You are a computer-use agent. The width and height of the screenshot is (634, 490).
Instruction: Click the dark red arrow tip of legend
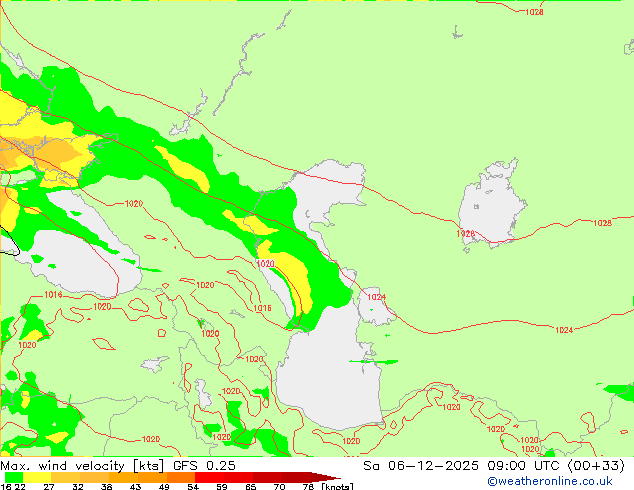click(x=326, y=477)
